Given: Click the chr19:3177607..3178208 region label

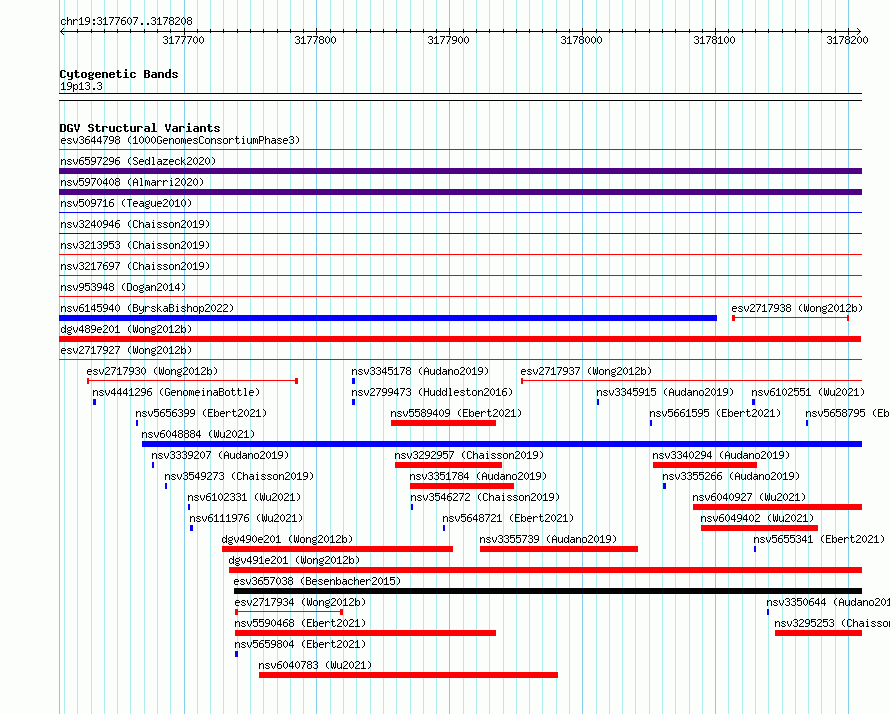Looking at the screenshot, I should pyautogui.click(x=126, y=21).
